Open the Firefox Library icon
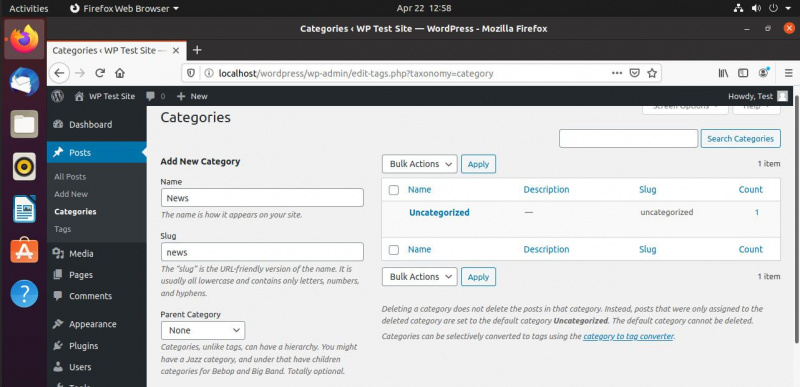 723,73
